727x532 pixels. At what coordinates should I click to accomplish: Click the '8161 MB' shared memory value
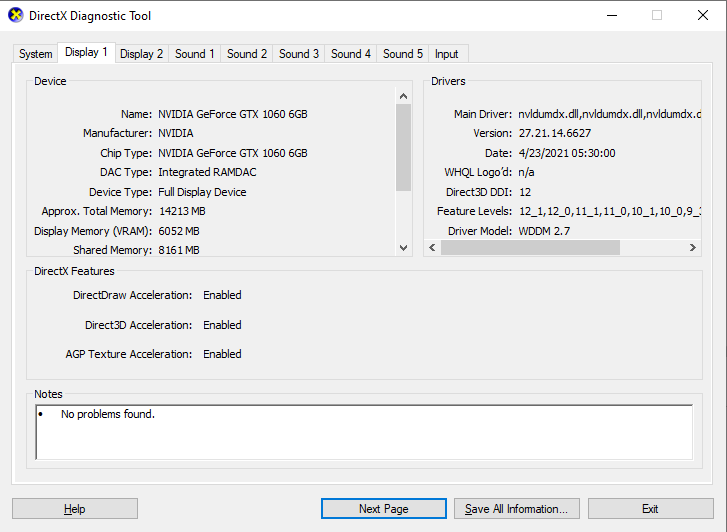click(x=179, y=250)
